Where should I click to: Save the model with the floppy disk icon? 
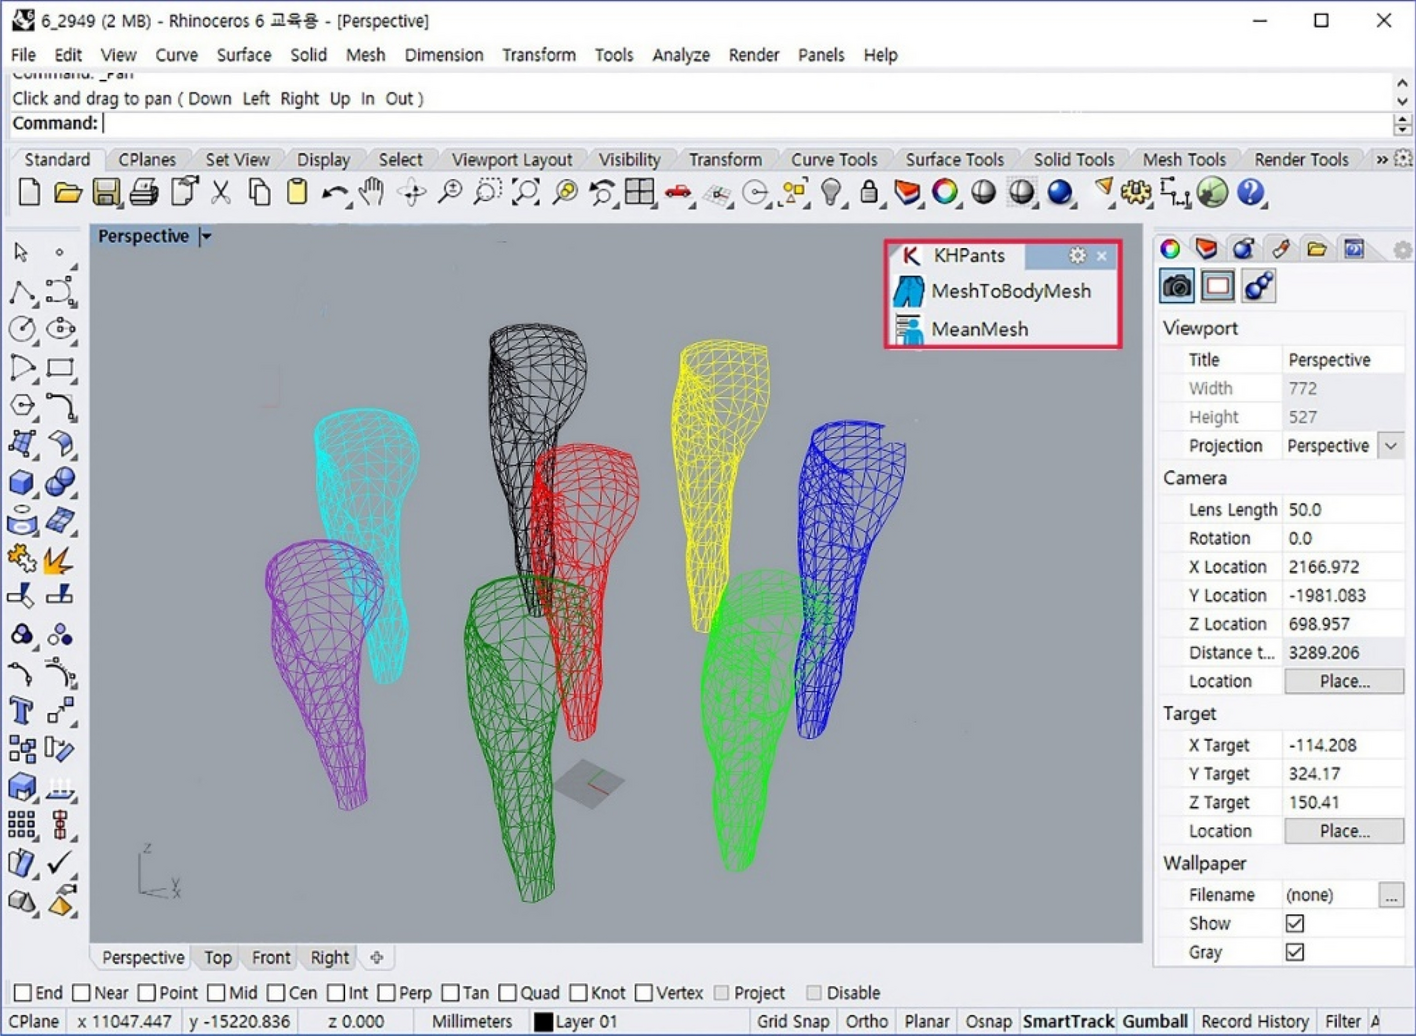coord(105,192)
